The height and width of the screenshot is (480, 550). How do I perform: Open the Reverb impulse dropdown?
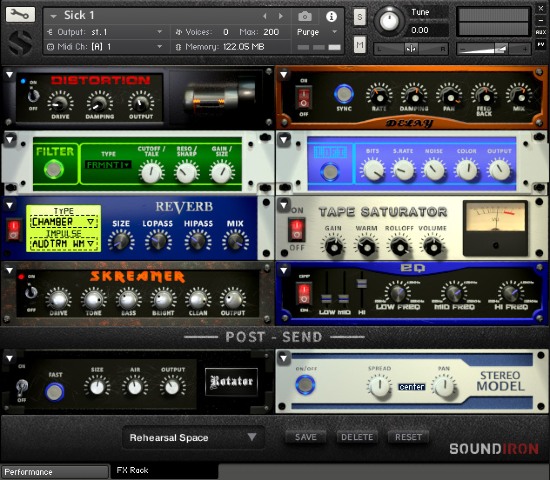coord(63,244)
